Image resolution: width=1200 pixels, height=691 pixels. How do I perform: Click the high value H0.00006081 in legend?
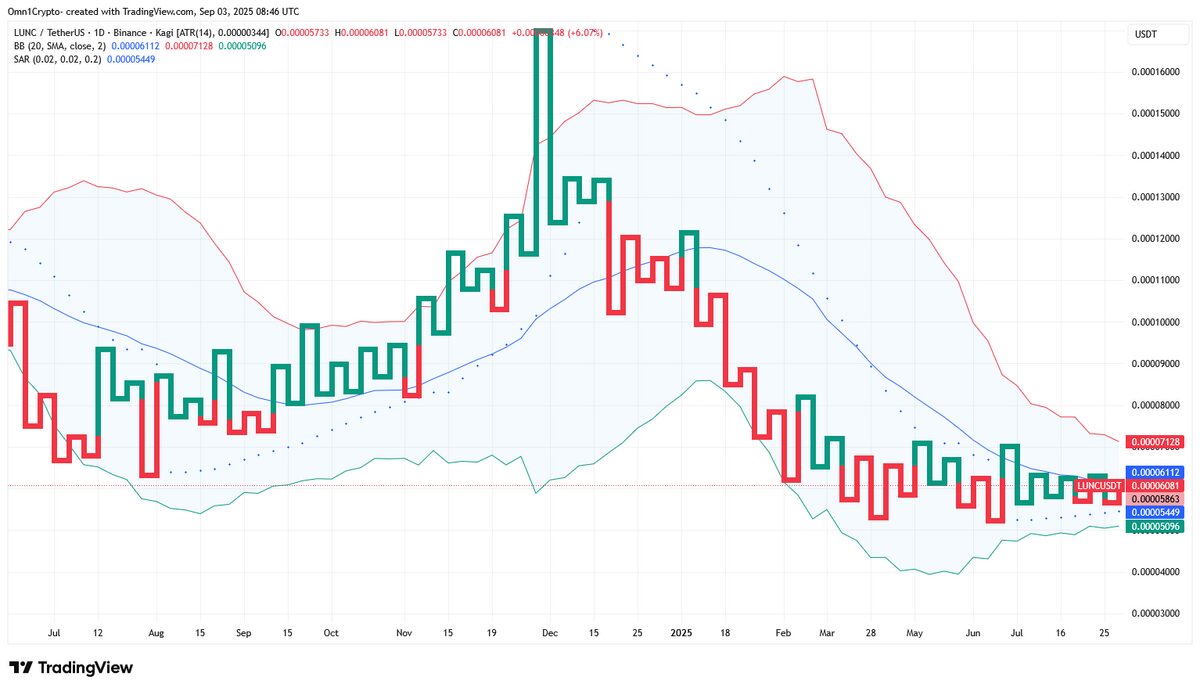click(x=363, y=34)
